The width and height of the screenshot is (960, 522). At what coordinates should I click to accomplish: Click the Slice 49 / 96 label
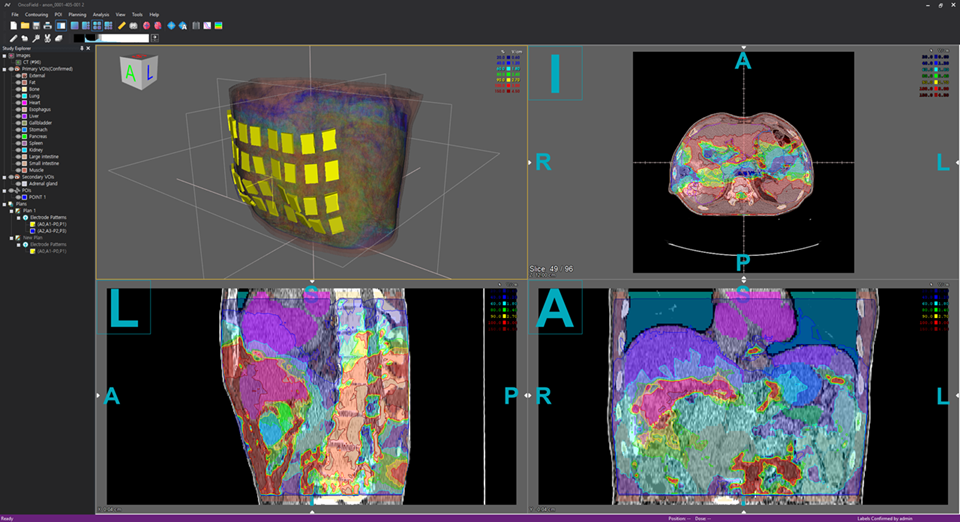click(551, 269)
